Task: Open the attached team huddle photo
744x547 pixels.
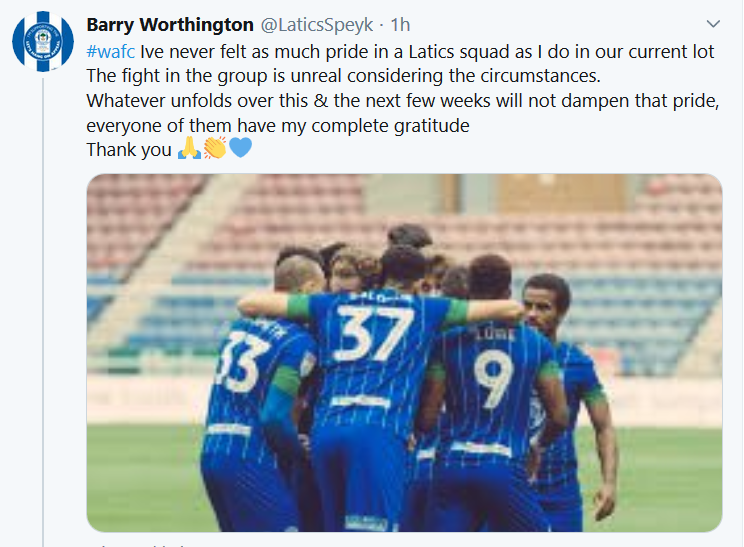Action: 404,352
